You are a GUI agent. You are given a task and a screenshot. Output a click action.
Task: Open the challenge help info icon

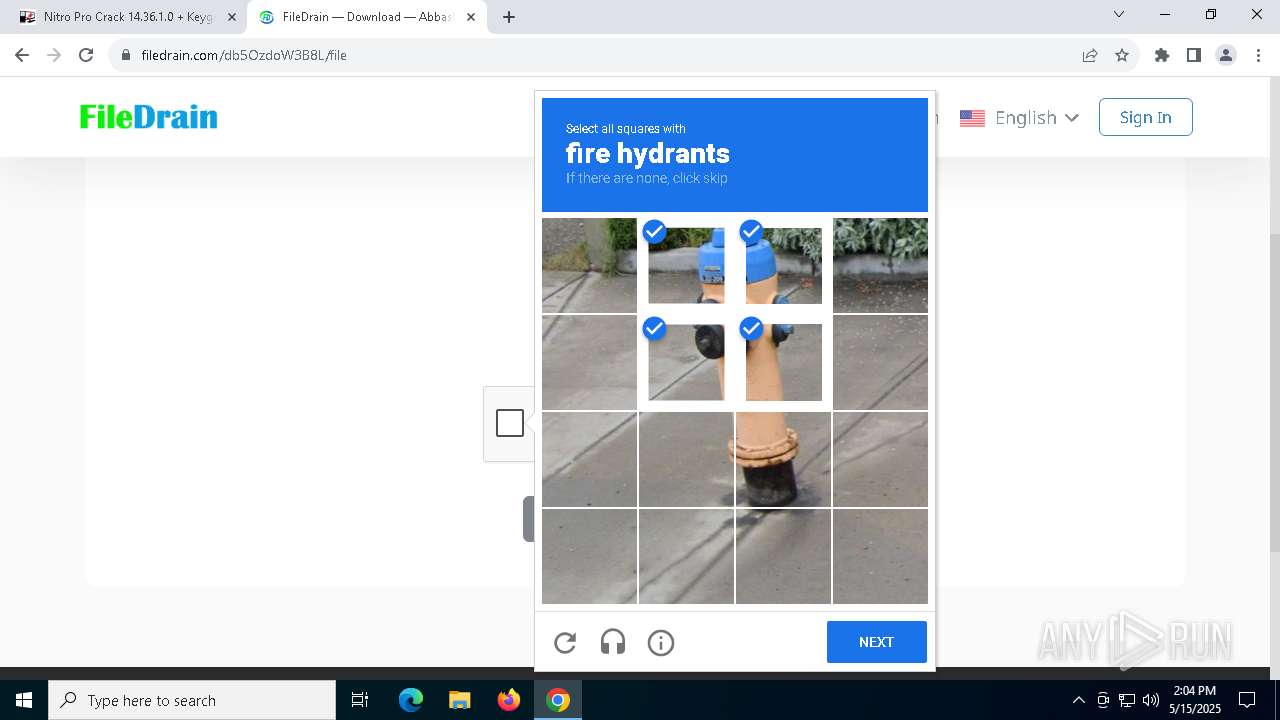661,642
